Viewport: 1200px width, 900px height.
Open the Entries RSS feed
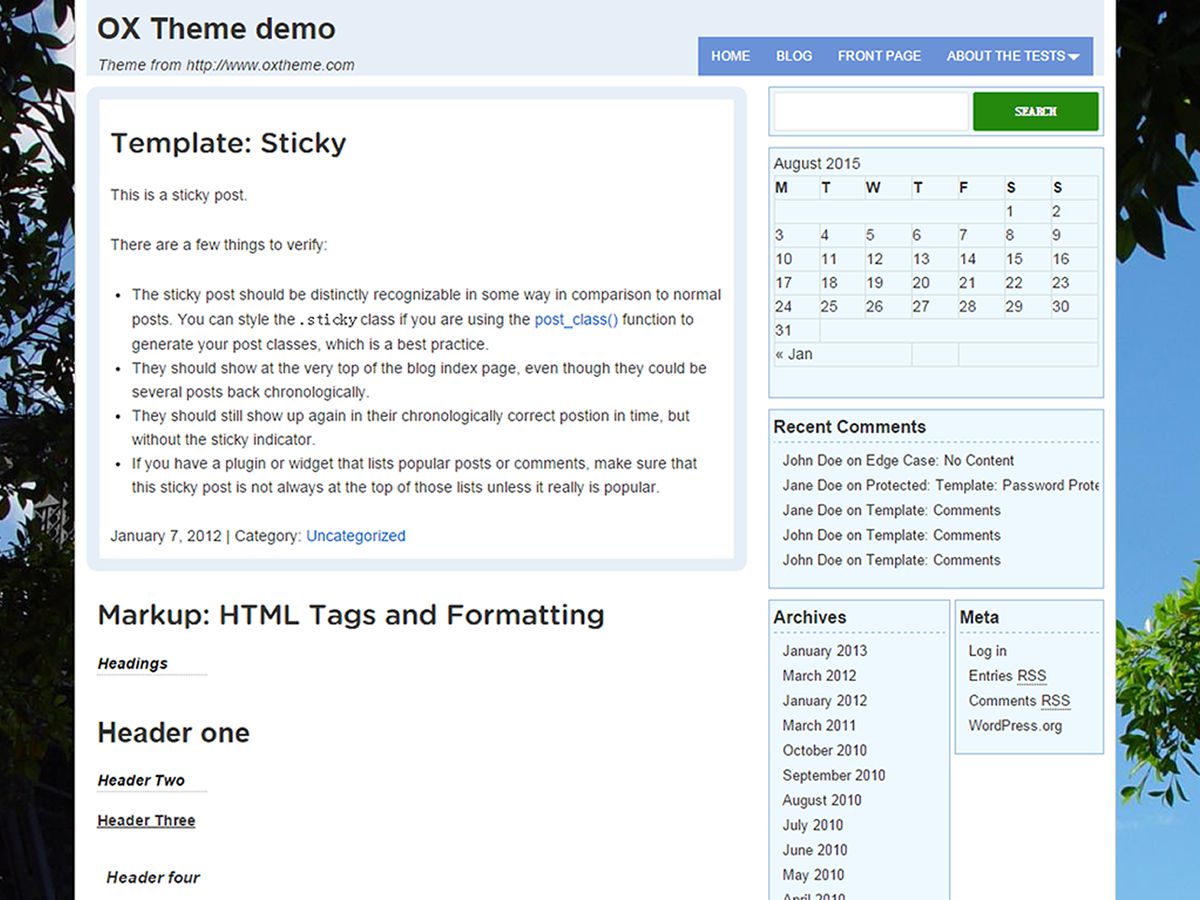[x=1007, y=675]
